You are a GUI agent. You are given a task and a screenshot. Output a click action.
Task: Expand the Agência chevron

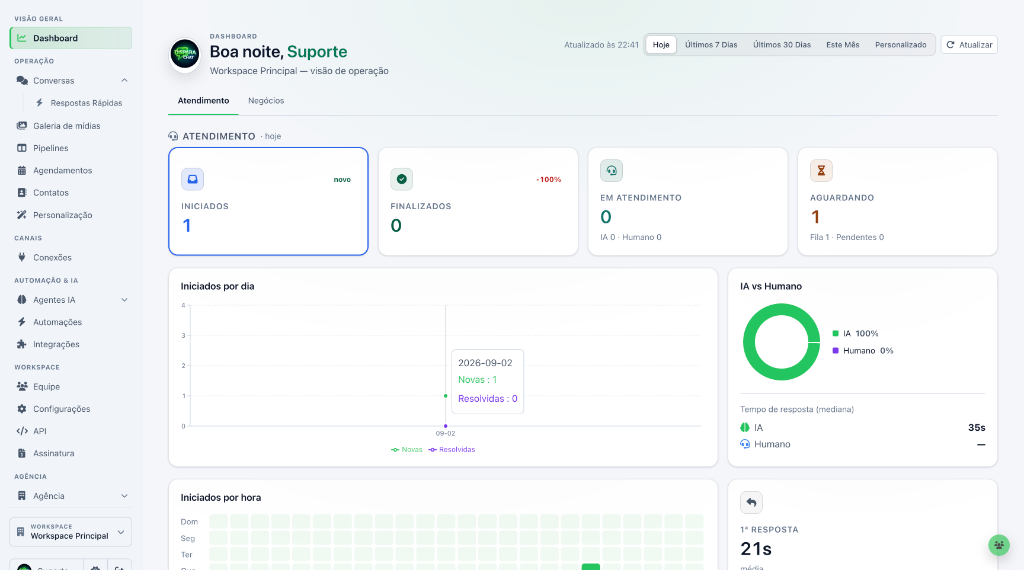(x=124, y=496)
